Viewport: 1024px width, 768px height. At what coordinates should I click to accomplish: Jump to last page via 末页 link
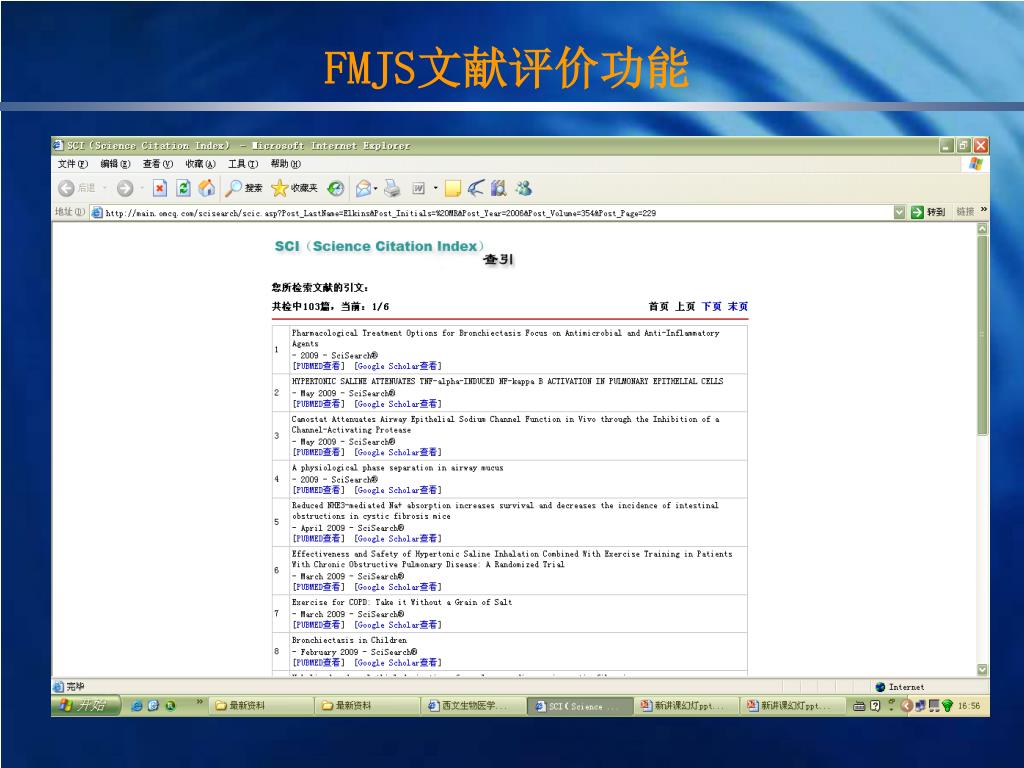(738, 306)
